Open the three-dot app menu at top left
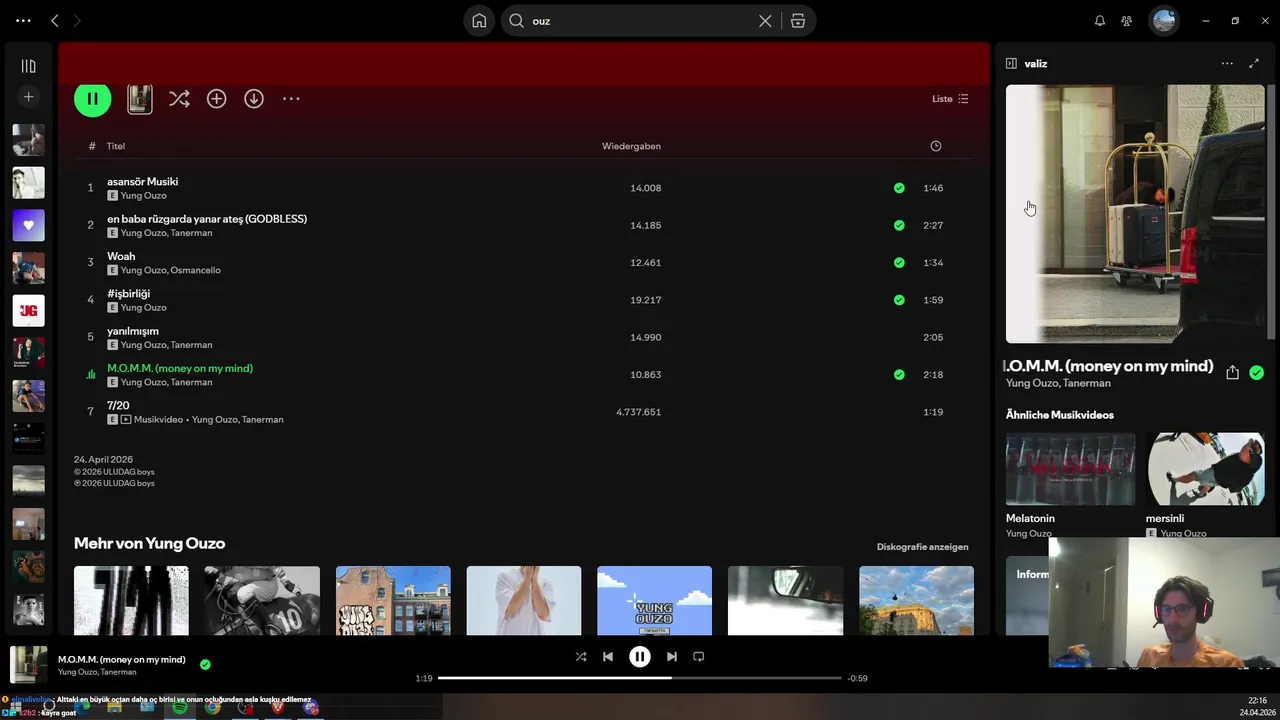 (x=23, y=20)
